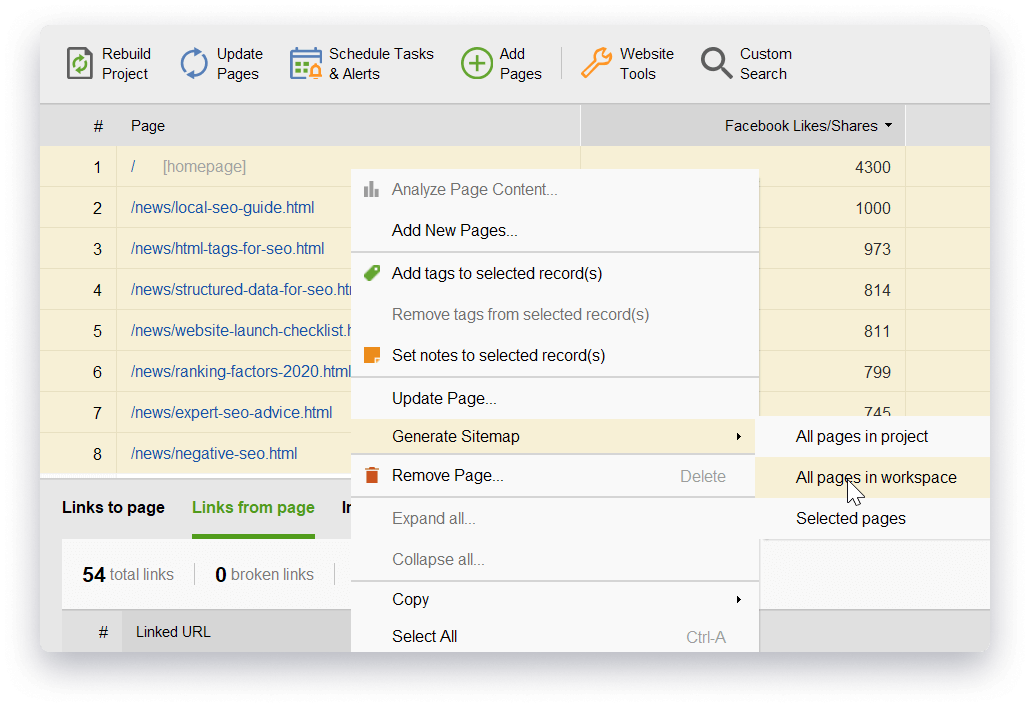Switch to the Links to page tab
Image resolution: width=1030 pixels, height=707 pixels.
click(113, 507)
